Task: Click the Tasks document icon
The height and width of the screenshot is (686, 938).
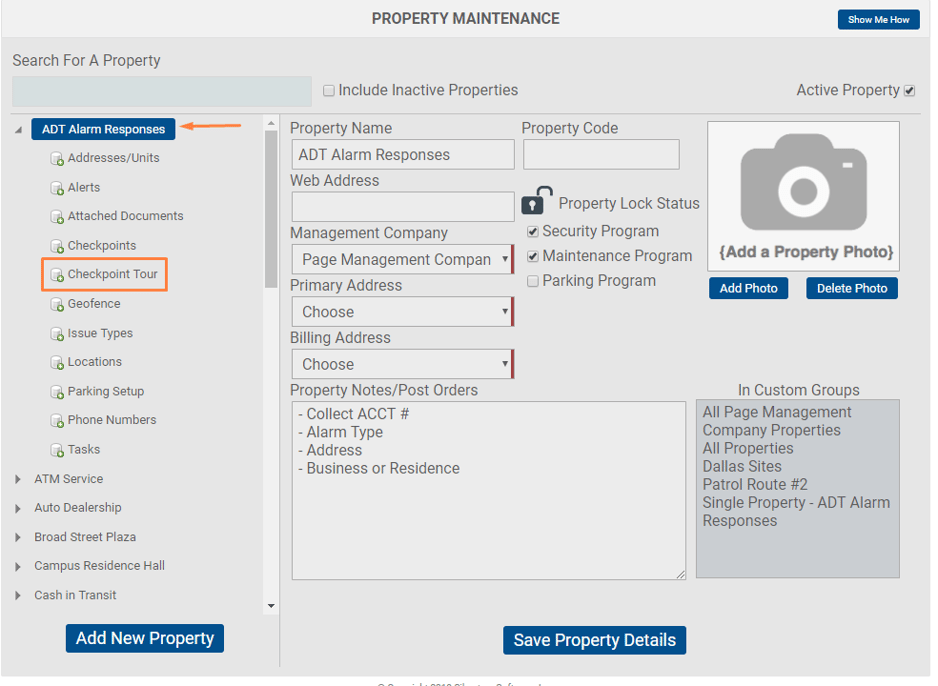Action: pyautogui.click(x=57, y=450)
